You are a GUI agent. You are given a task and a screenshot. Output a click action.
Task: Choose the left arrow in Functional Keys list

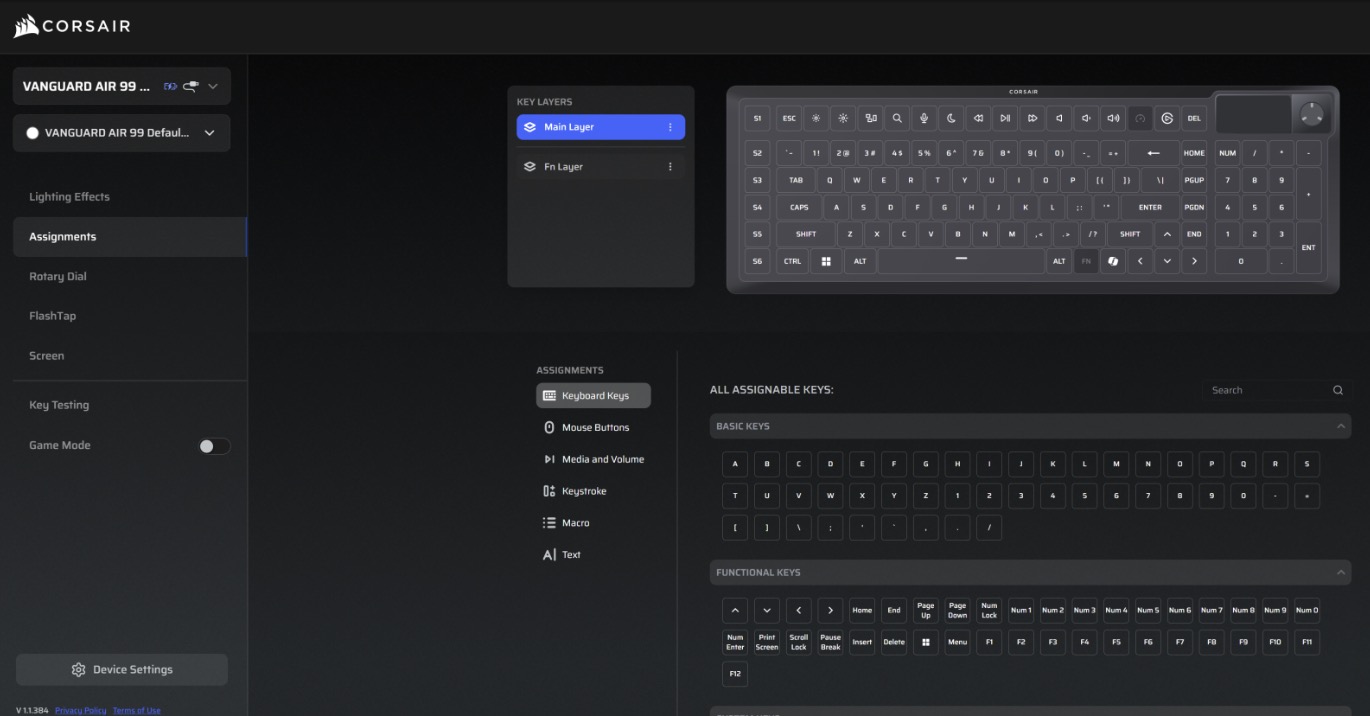[x=798, y=610]
